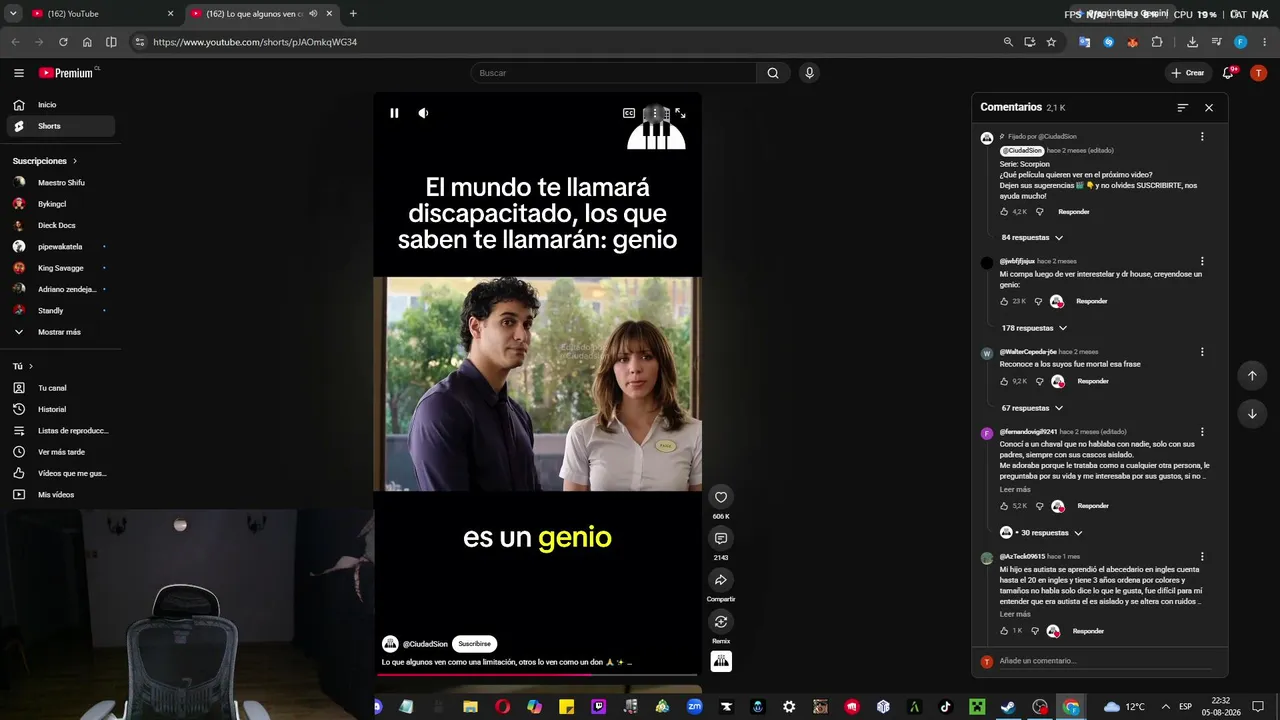Go to next Short with down arrow

point(1252,413)
